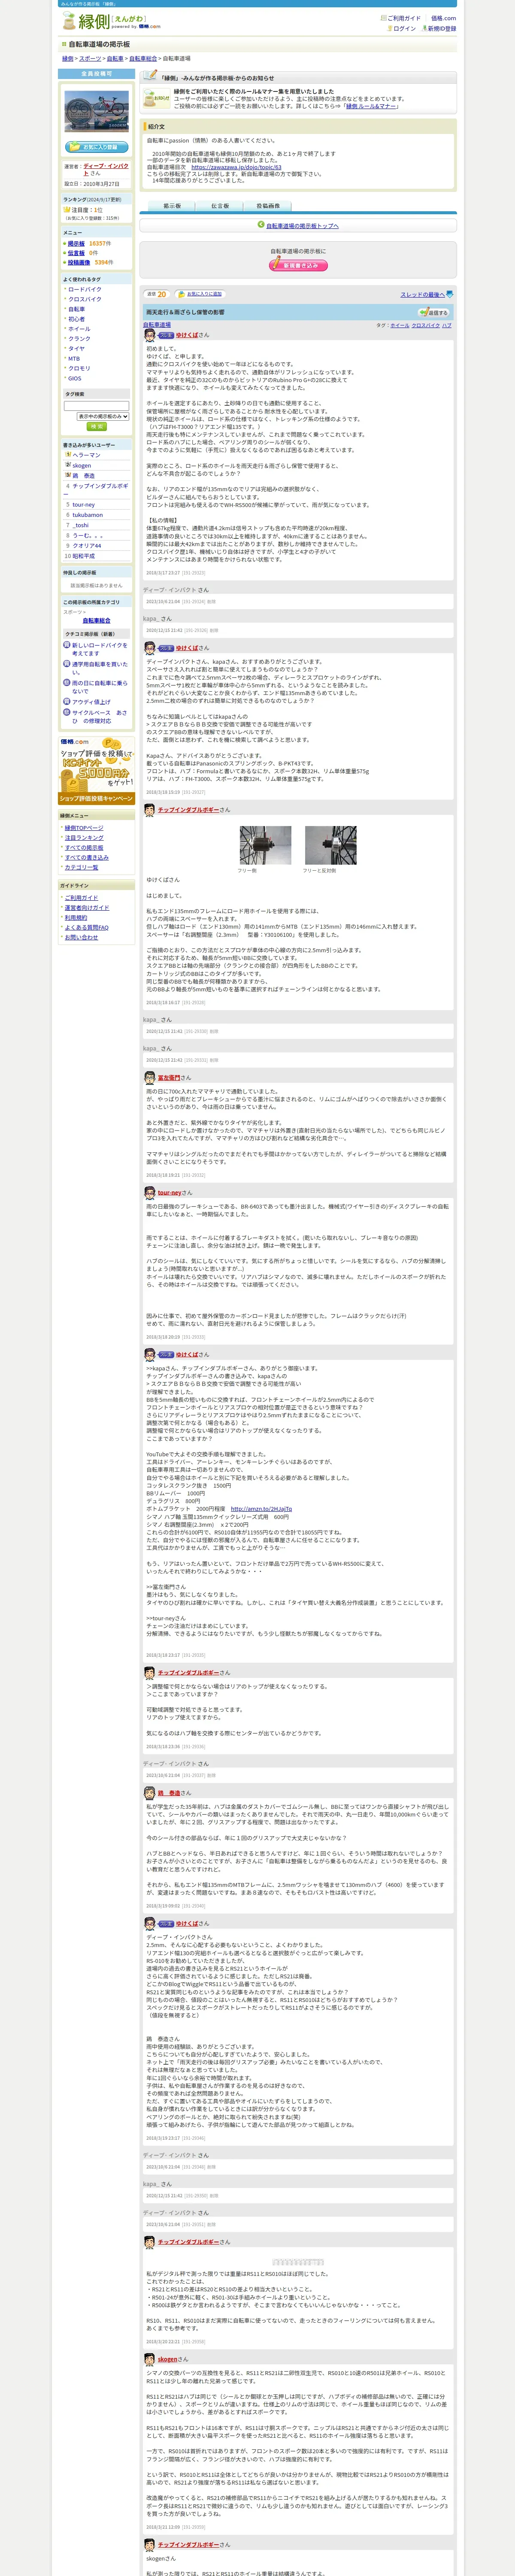
Task: Open the 投稿画像 tab
Action: click(x=268, y=206)
